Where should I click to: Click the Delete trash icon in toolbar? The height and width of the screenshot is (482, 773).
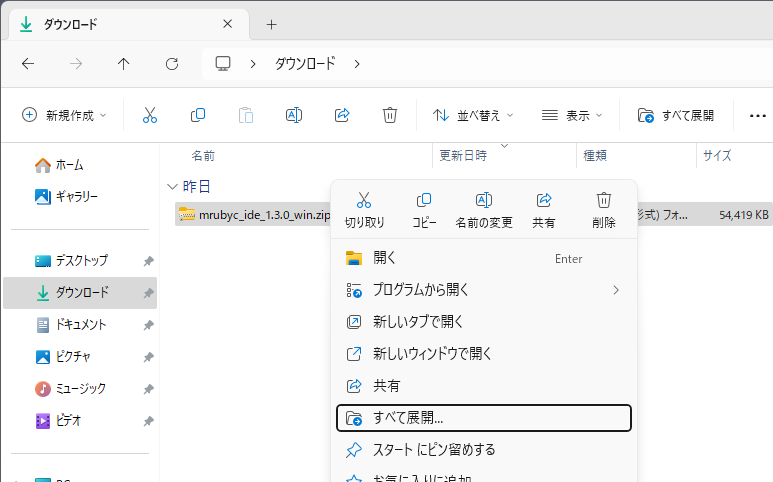point(389,115)
